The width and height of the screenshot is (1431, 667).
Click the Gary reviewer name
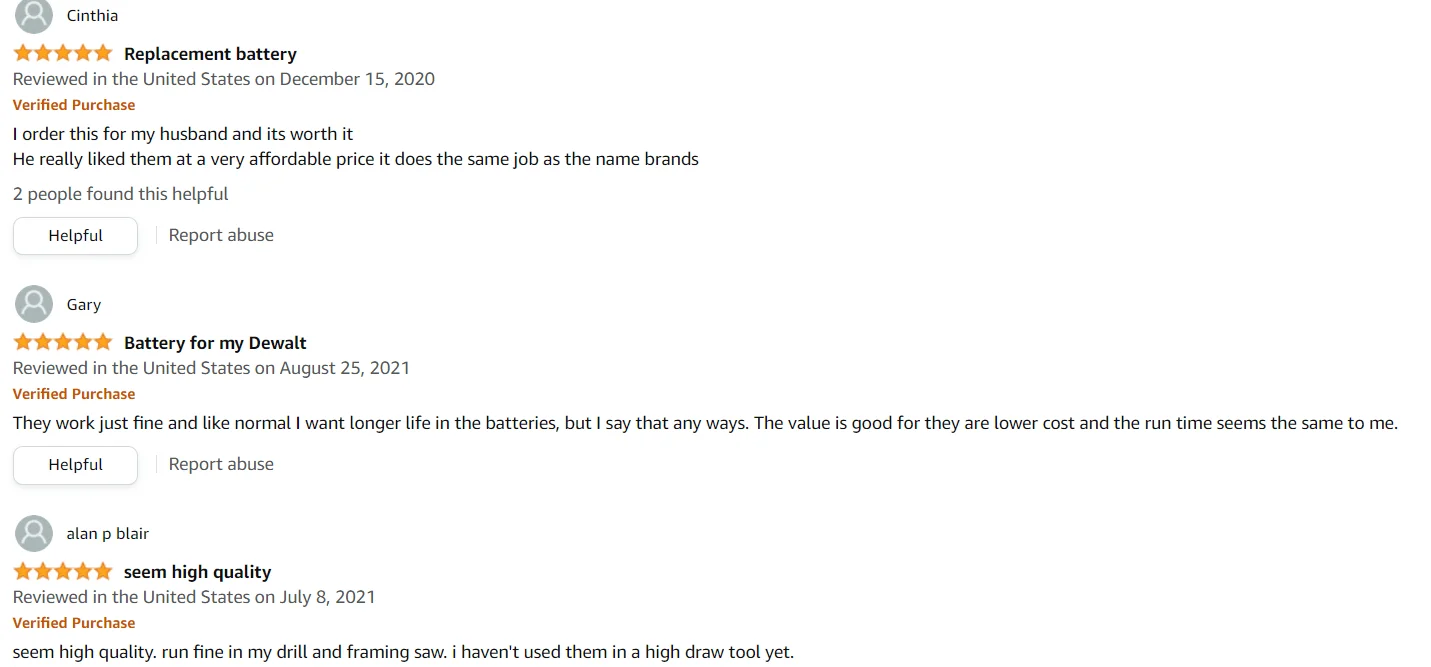click(84, 305)
